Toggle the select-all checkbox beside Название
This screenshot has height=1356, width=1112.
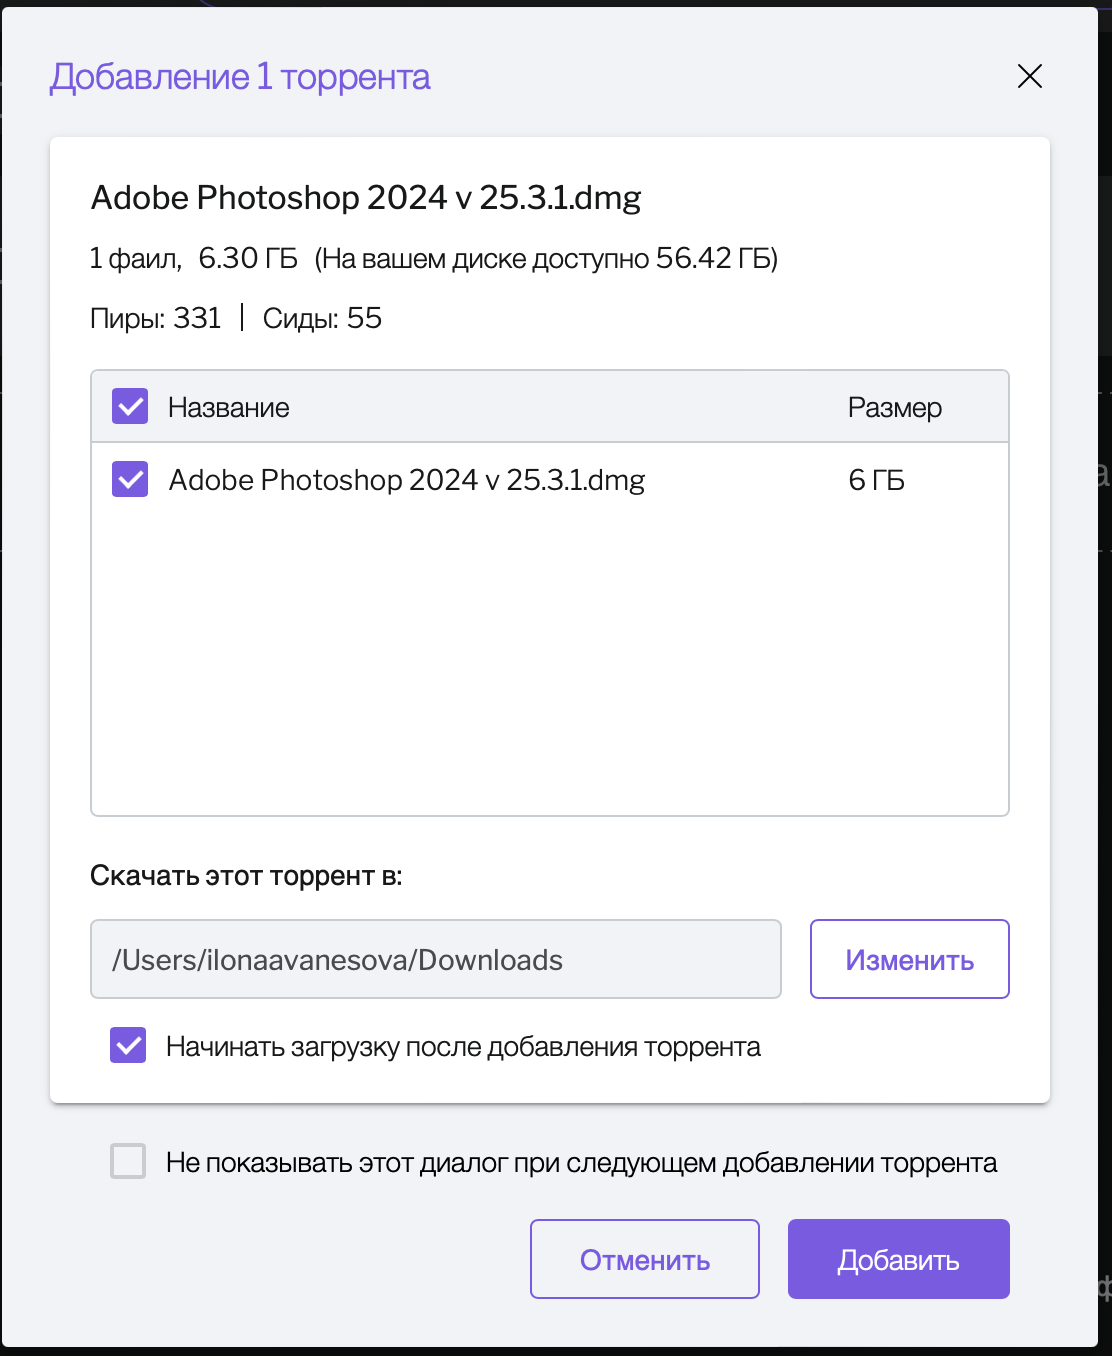[x=130, y=407]
